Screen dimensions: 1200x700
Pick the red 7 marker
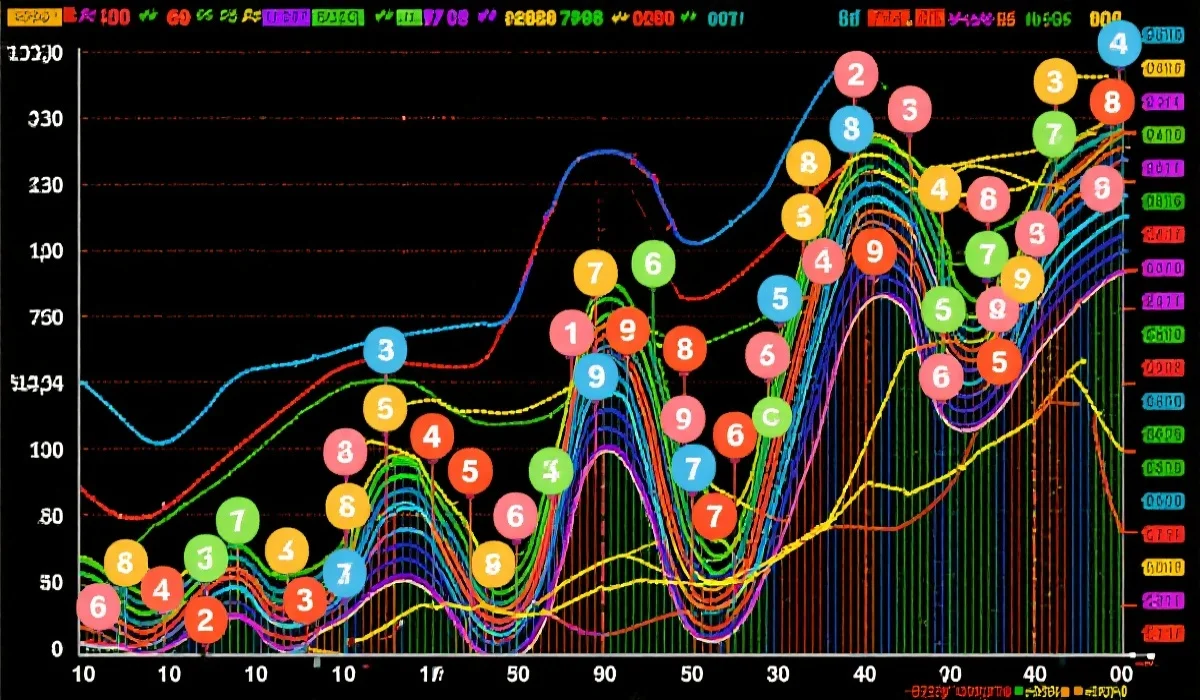(714, 516)
